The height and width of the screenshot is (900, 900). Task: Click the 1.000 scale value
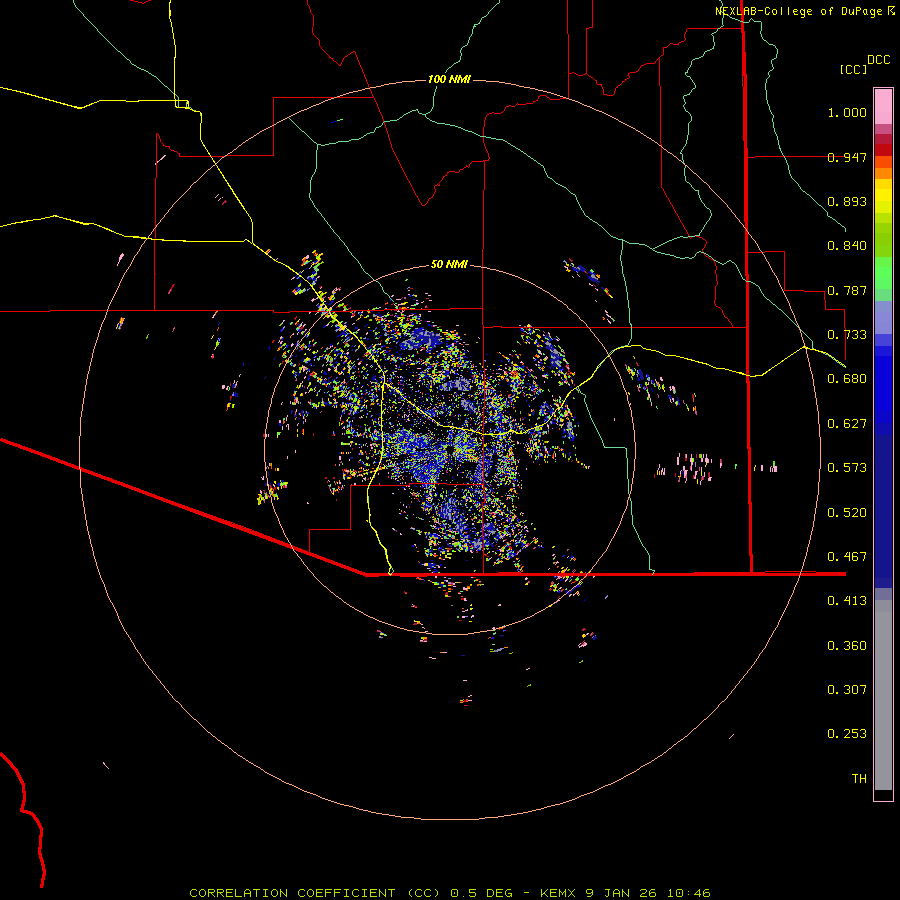[x=847, y=112]
